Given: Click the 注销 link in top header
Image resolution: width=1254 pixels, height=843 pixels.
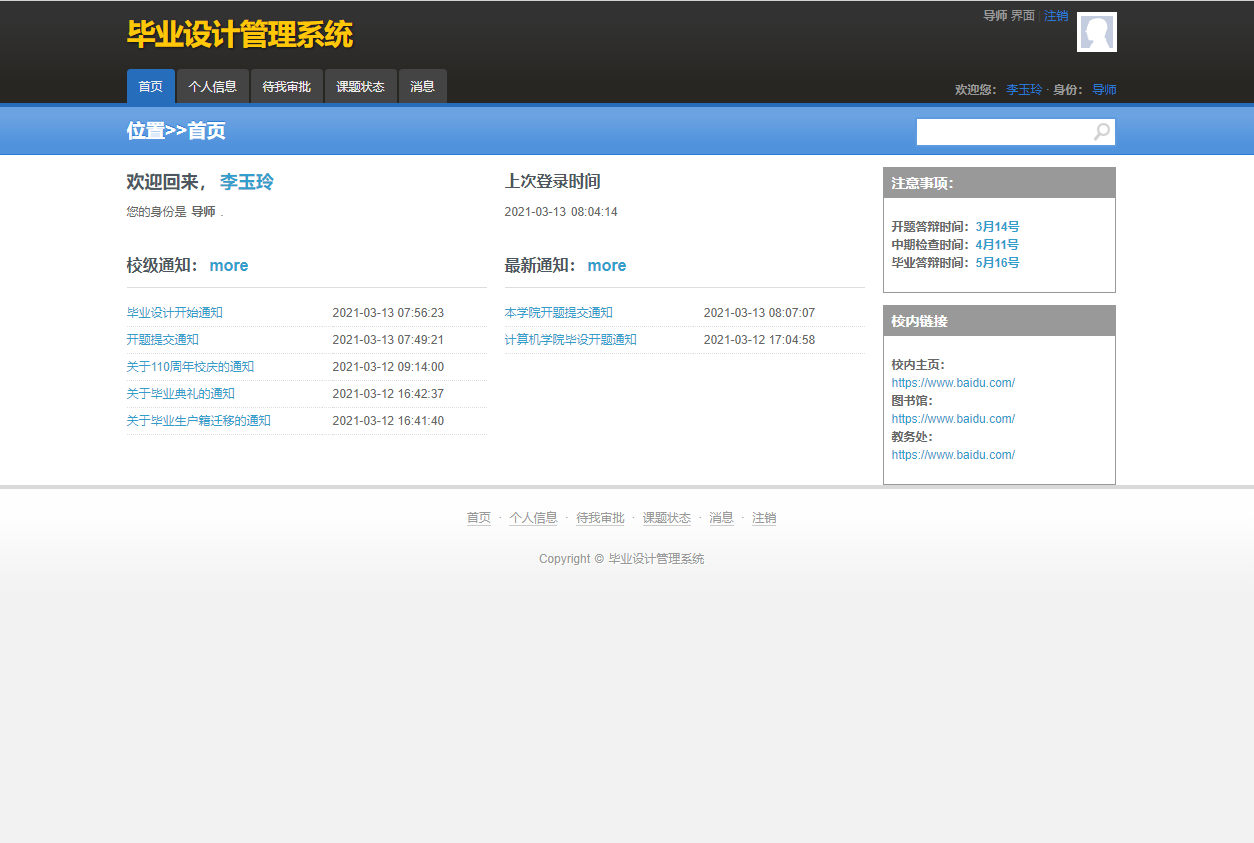Looking at the screenshot, I should [1056, 16].
